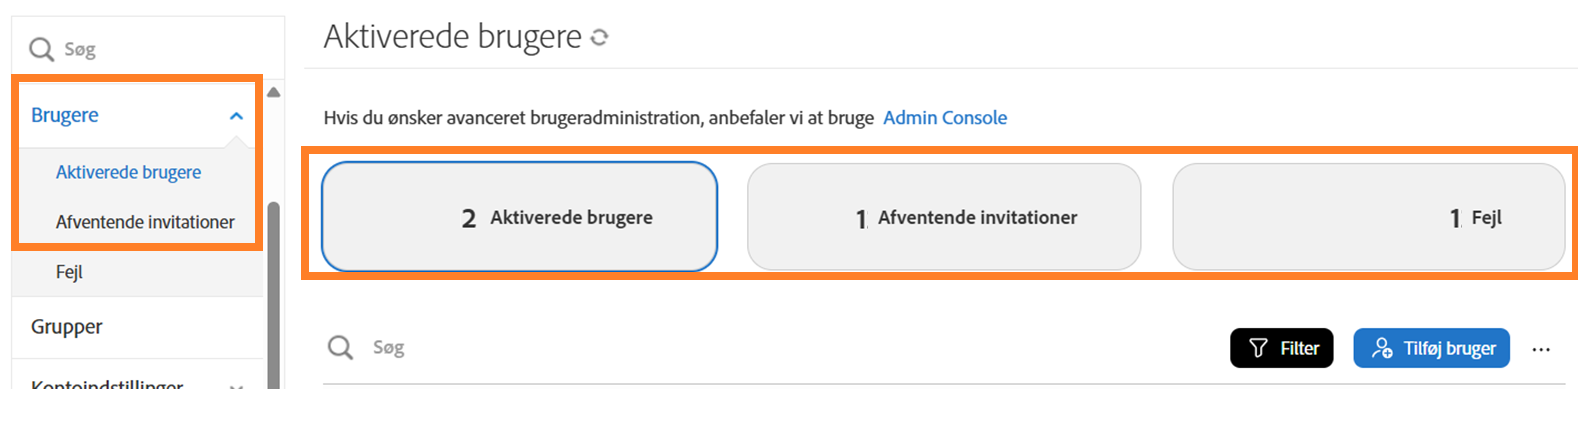Open the Admin Console link
Viewport: 1578px width, 445px height.
pos(944,118)
